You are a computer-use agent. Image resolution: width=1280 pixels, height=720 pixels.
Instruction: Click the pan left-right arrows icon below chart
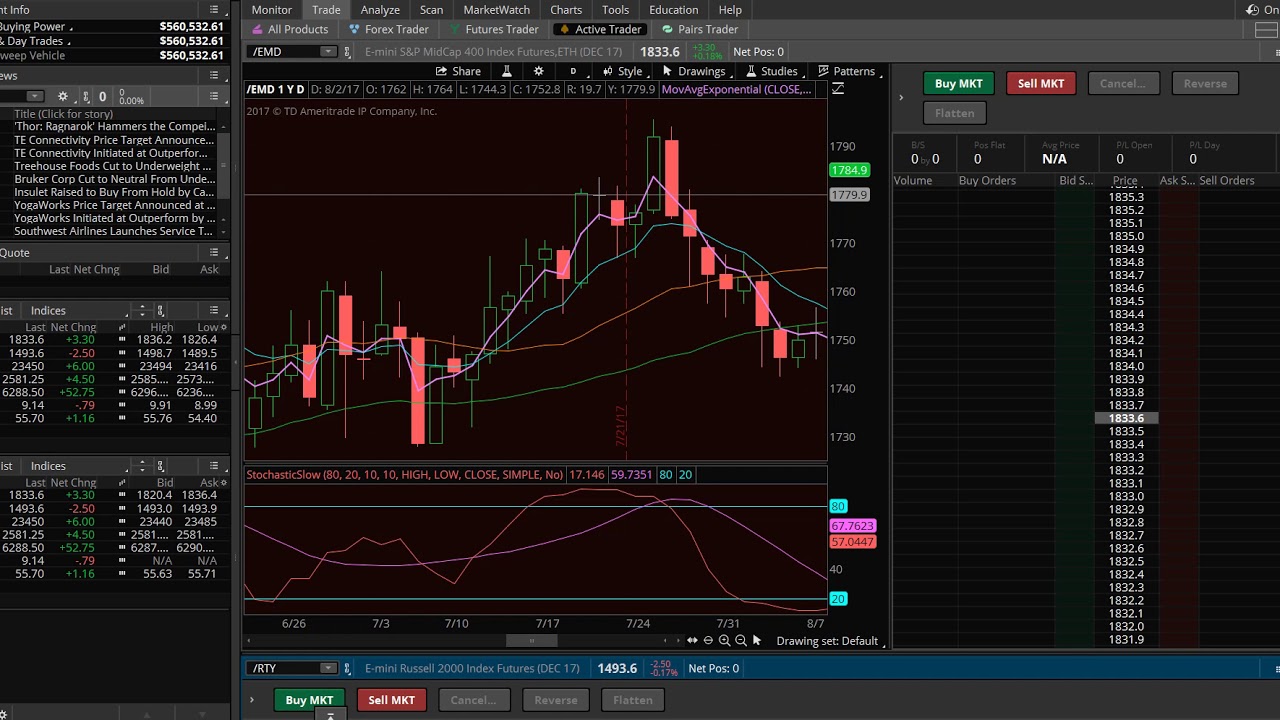point(692,641)
